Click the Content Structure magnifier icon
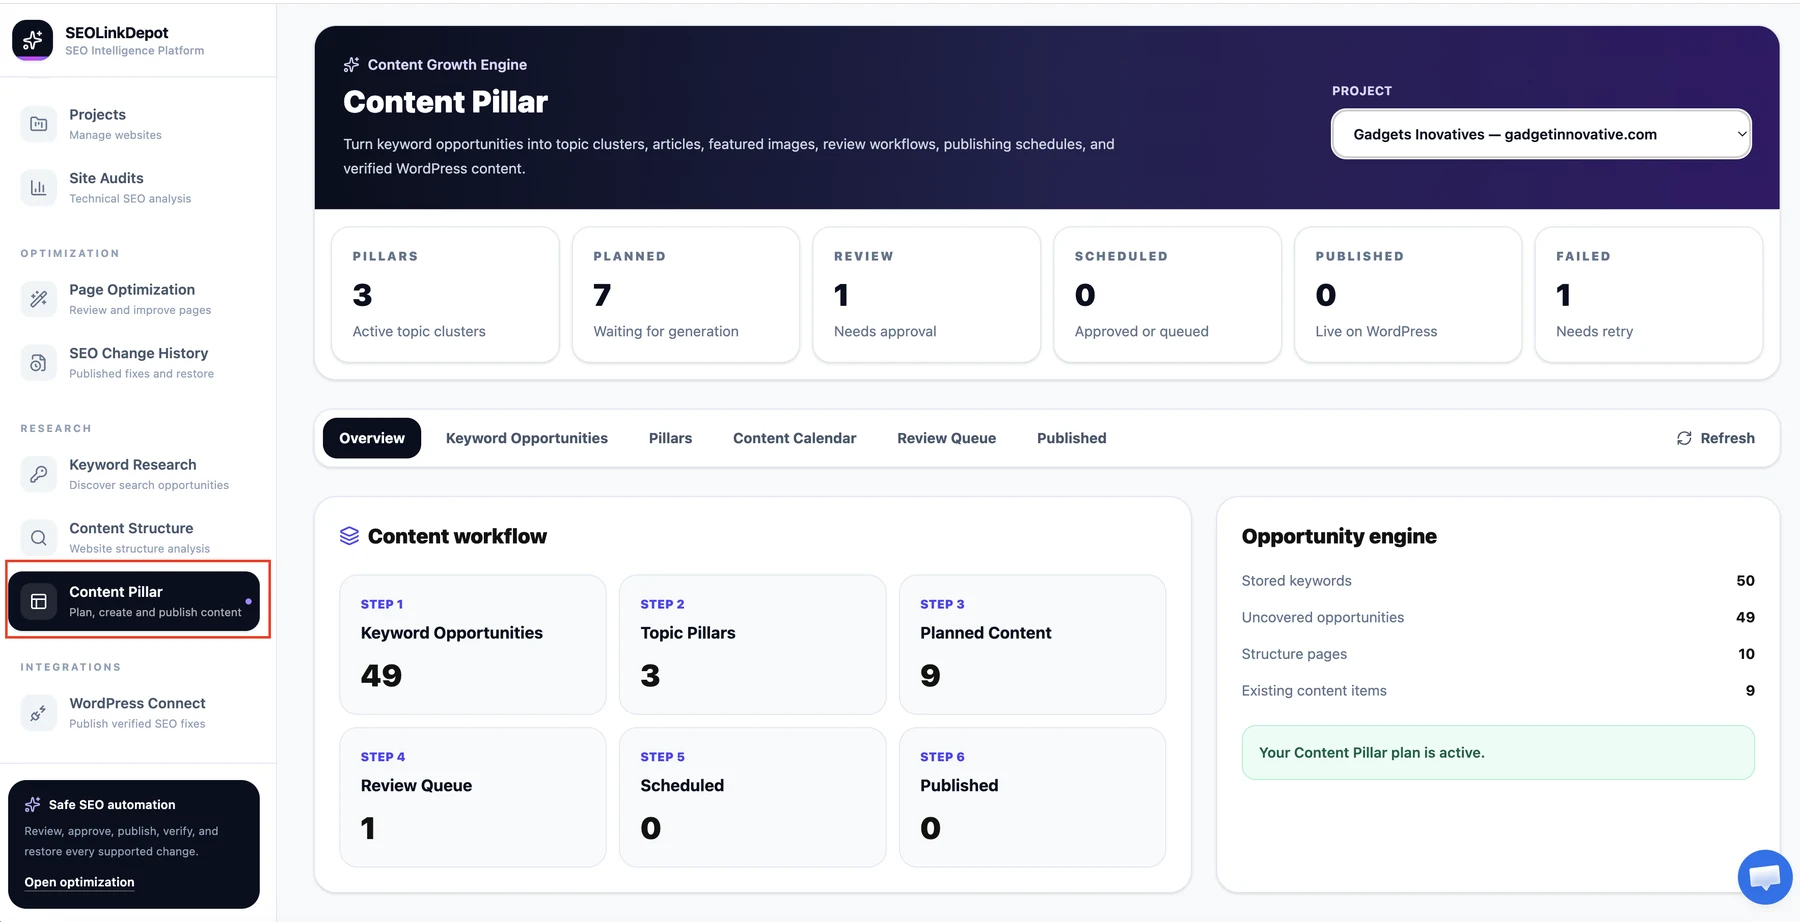The height and width of the screenshot is (922, 1800). tap(38, 538)
